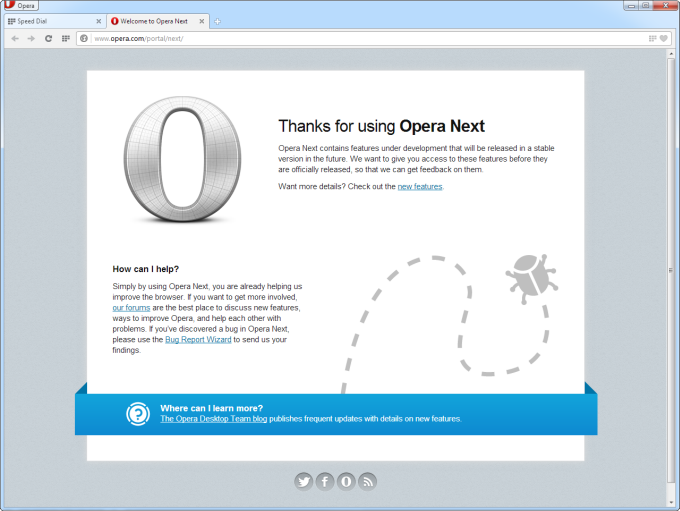Click the Where can I learn more? heading
The height and width of the screenshot is (511, 680).
point(212,408)
